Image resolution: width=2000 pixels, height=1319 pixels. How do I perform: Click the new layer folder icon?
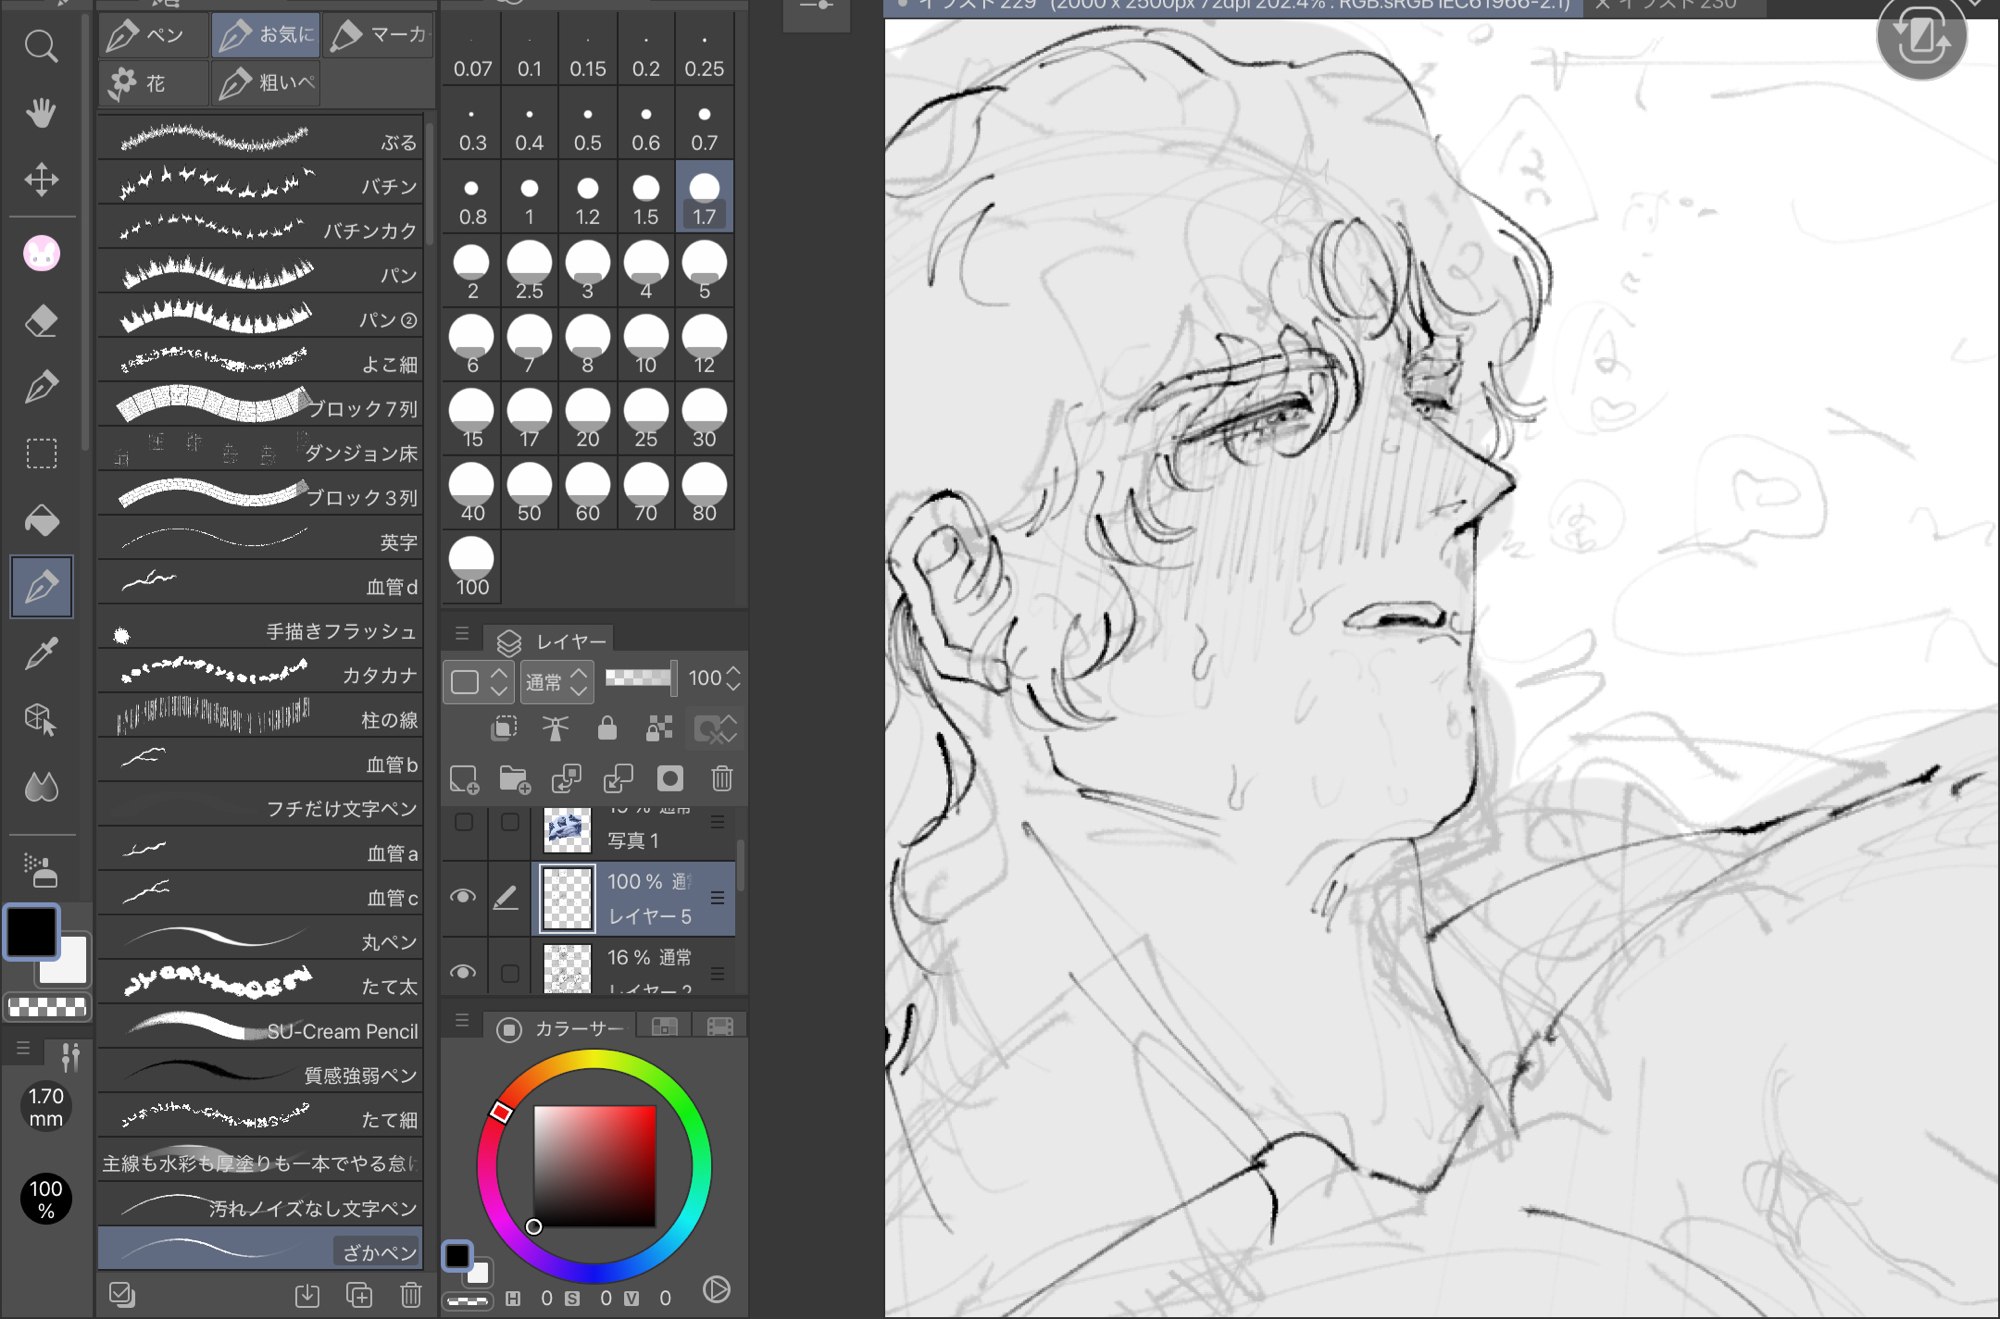point(514,779)
